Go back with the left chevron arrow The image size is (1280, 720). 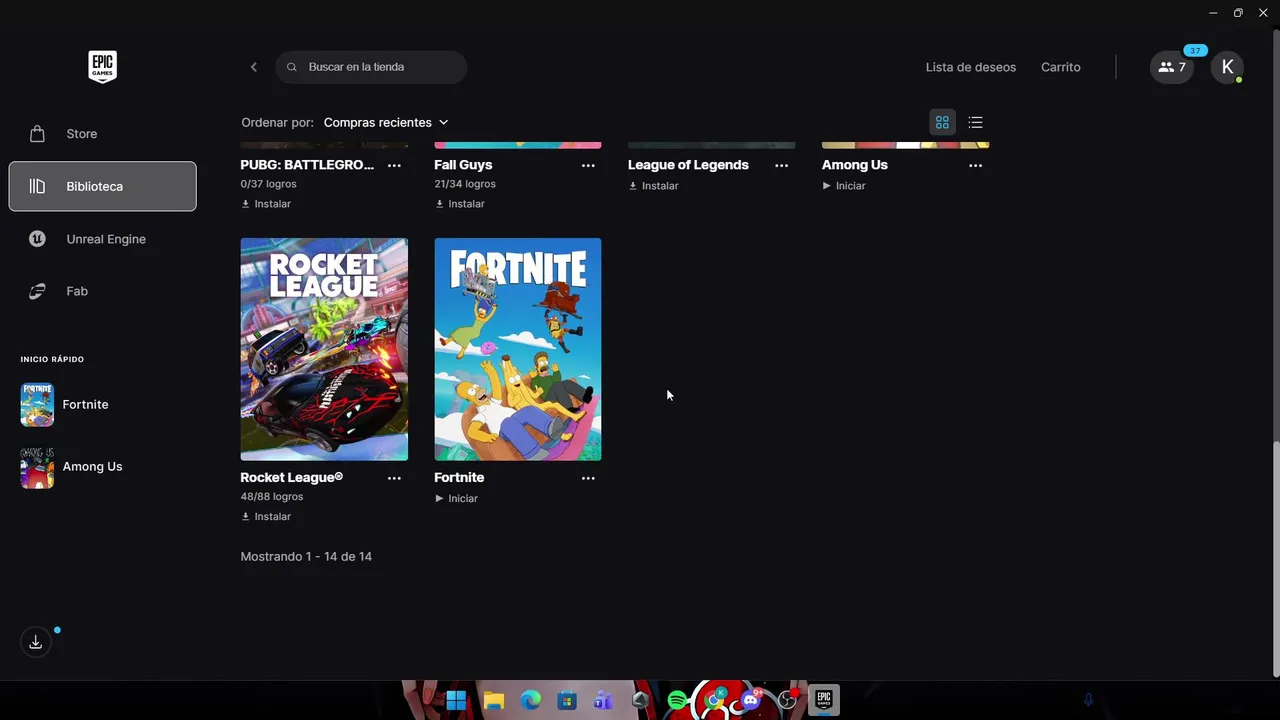coord(254,67)
